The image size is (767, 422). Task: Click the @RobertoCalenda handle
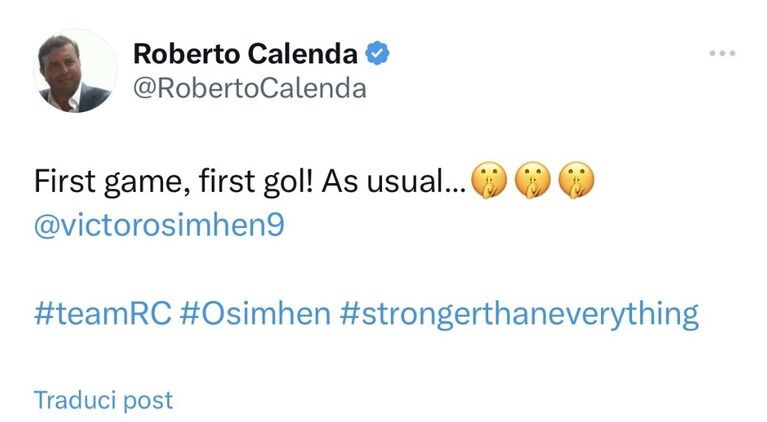249,89
